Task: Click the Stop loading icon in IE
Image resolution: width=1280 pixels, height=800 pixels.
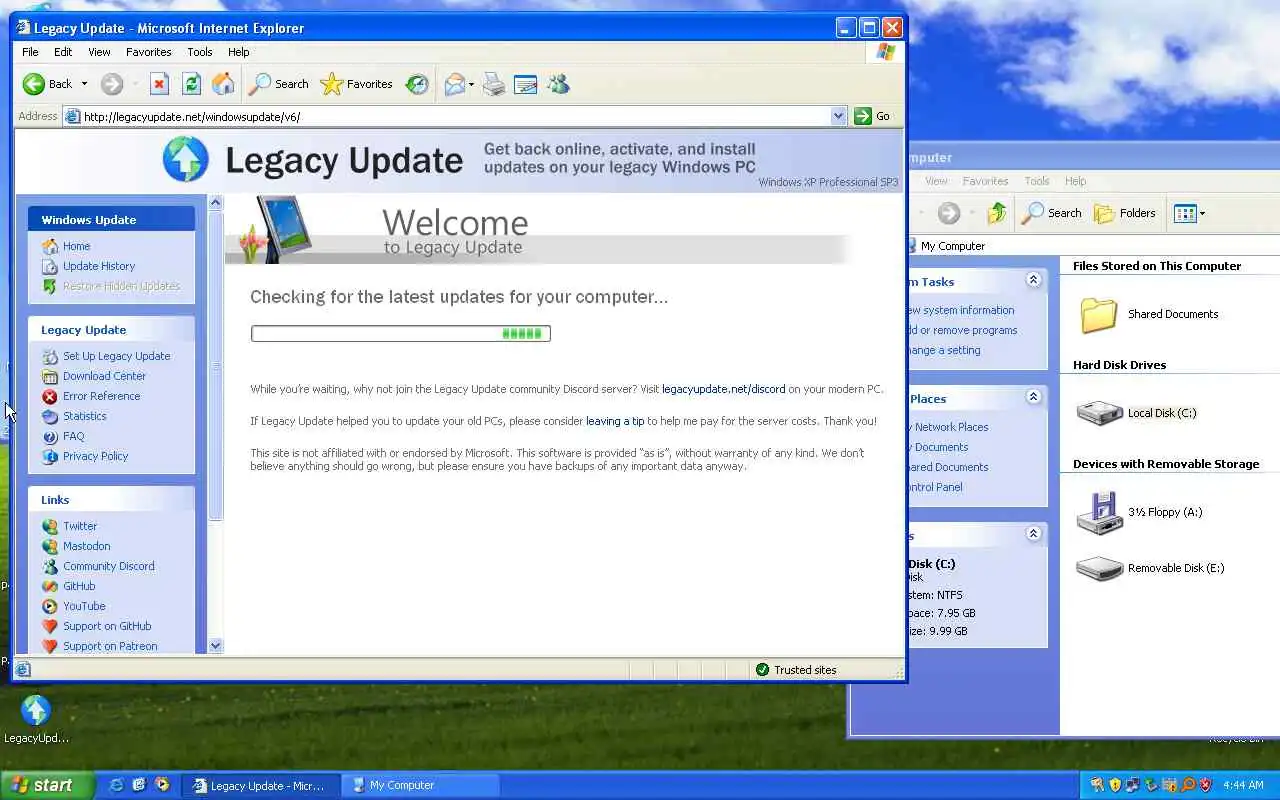Action: [159, 84]
